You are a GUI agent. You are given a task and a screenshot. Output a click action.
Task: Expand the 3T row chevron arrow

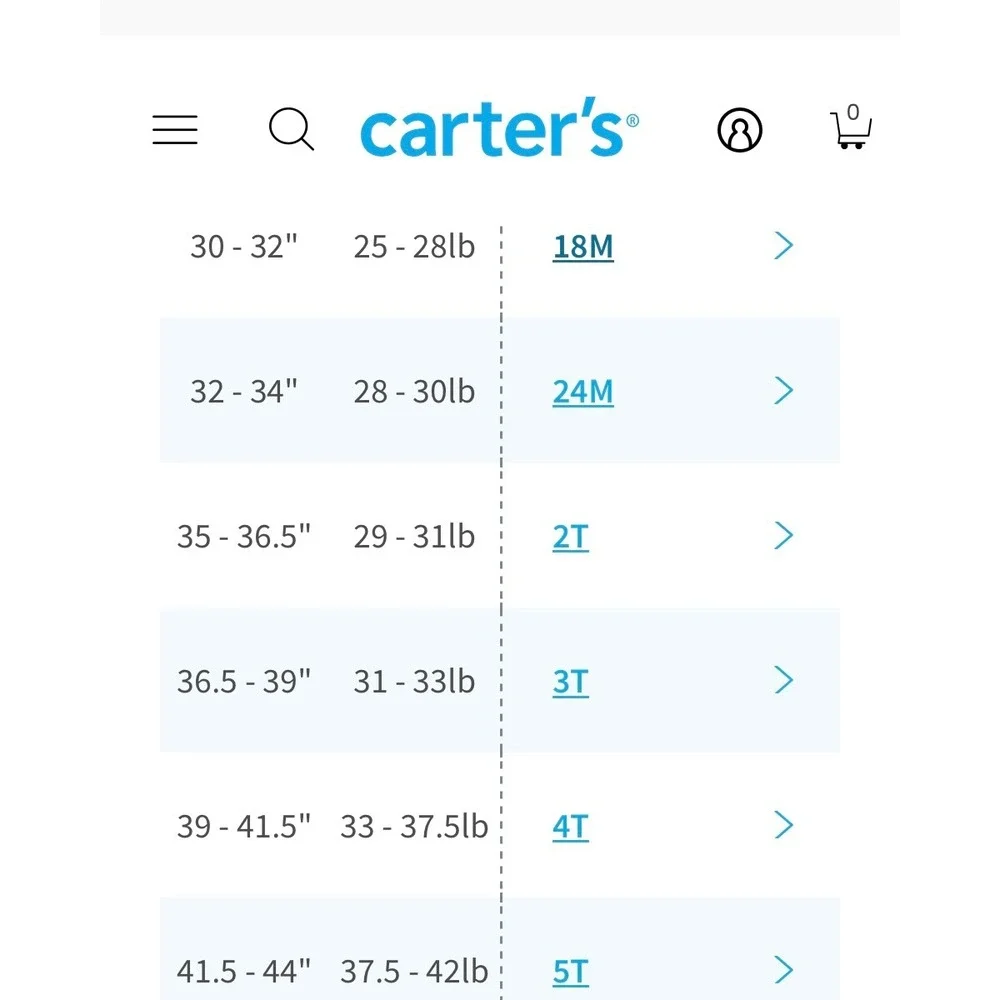(784, 680)
